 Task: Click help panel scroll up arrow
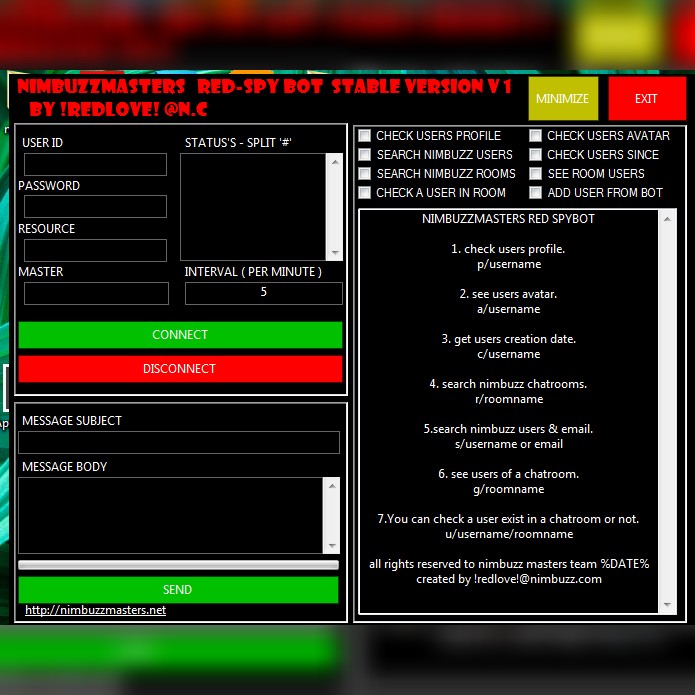pos(668,219)
